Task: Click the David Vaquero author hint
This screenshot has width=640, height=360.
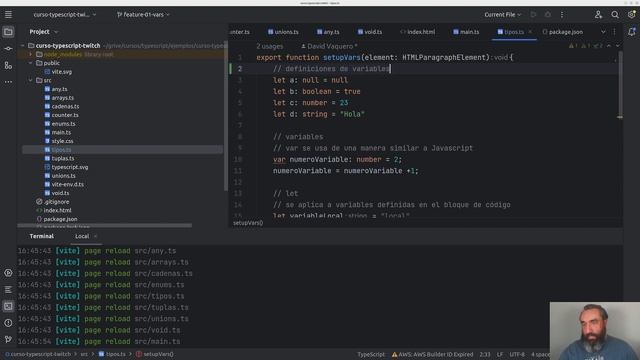Action: pyautogui.click(x=329, y=47)
